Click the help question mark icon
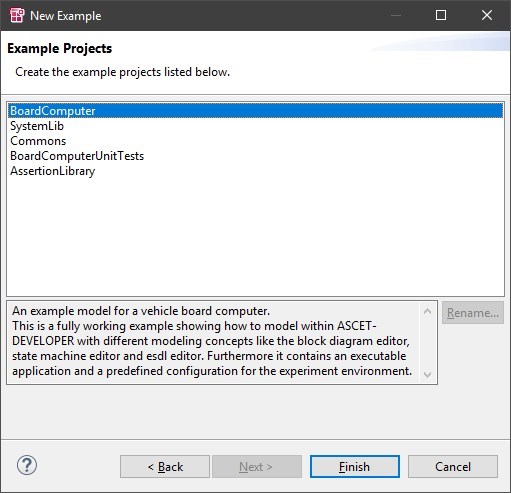This screenshot has width=511, height=493. click(x=27, y=465)
